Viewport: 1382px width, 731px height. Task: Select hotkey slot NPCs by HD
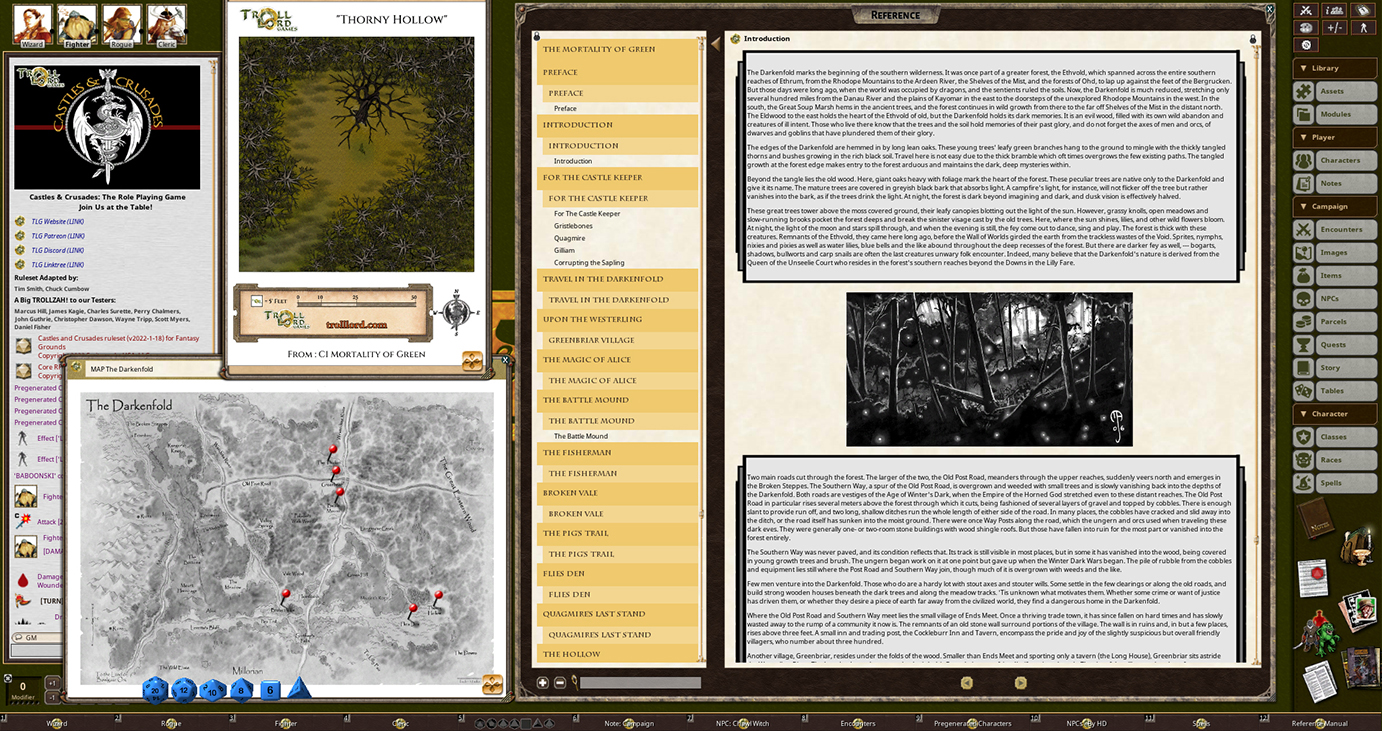coord(1086,723)
